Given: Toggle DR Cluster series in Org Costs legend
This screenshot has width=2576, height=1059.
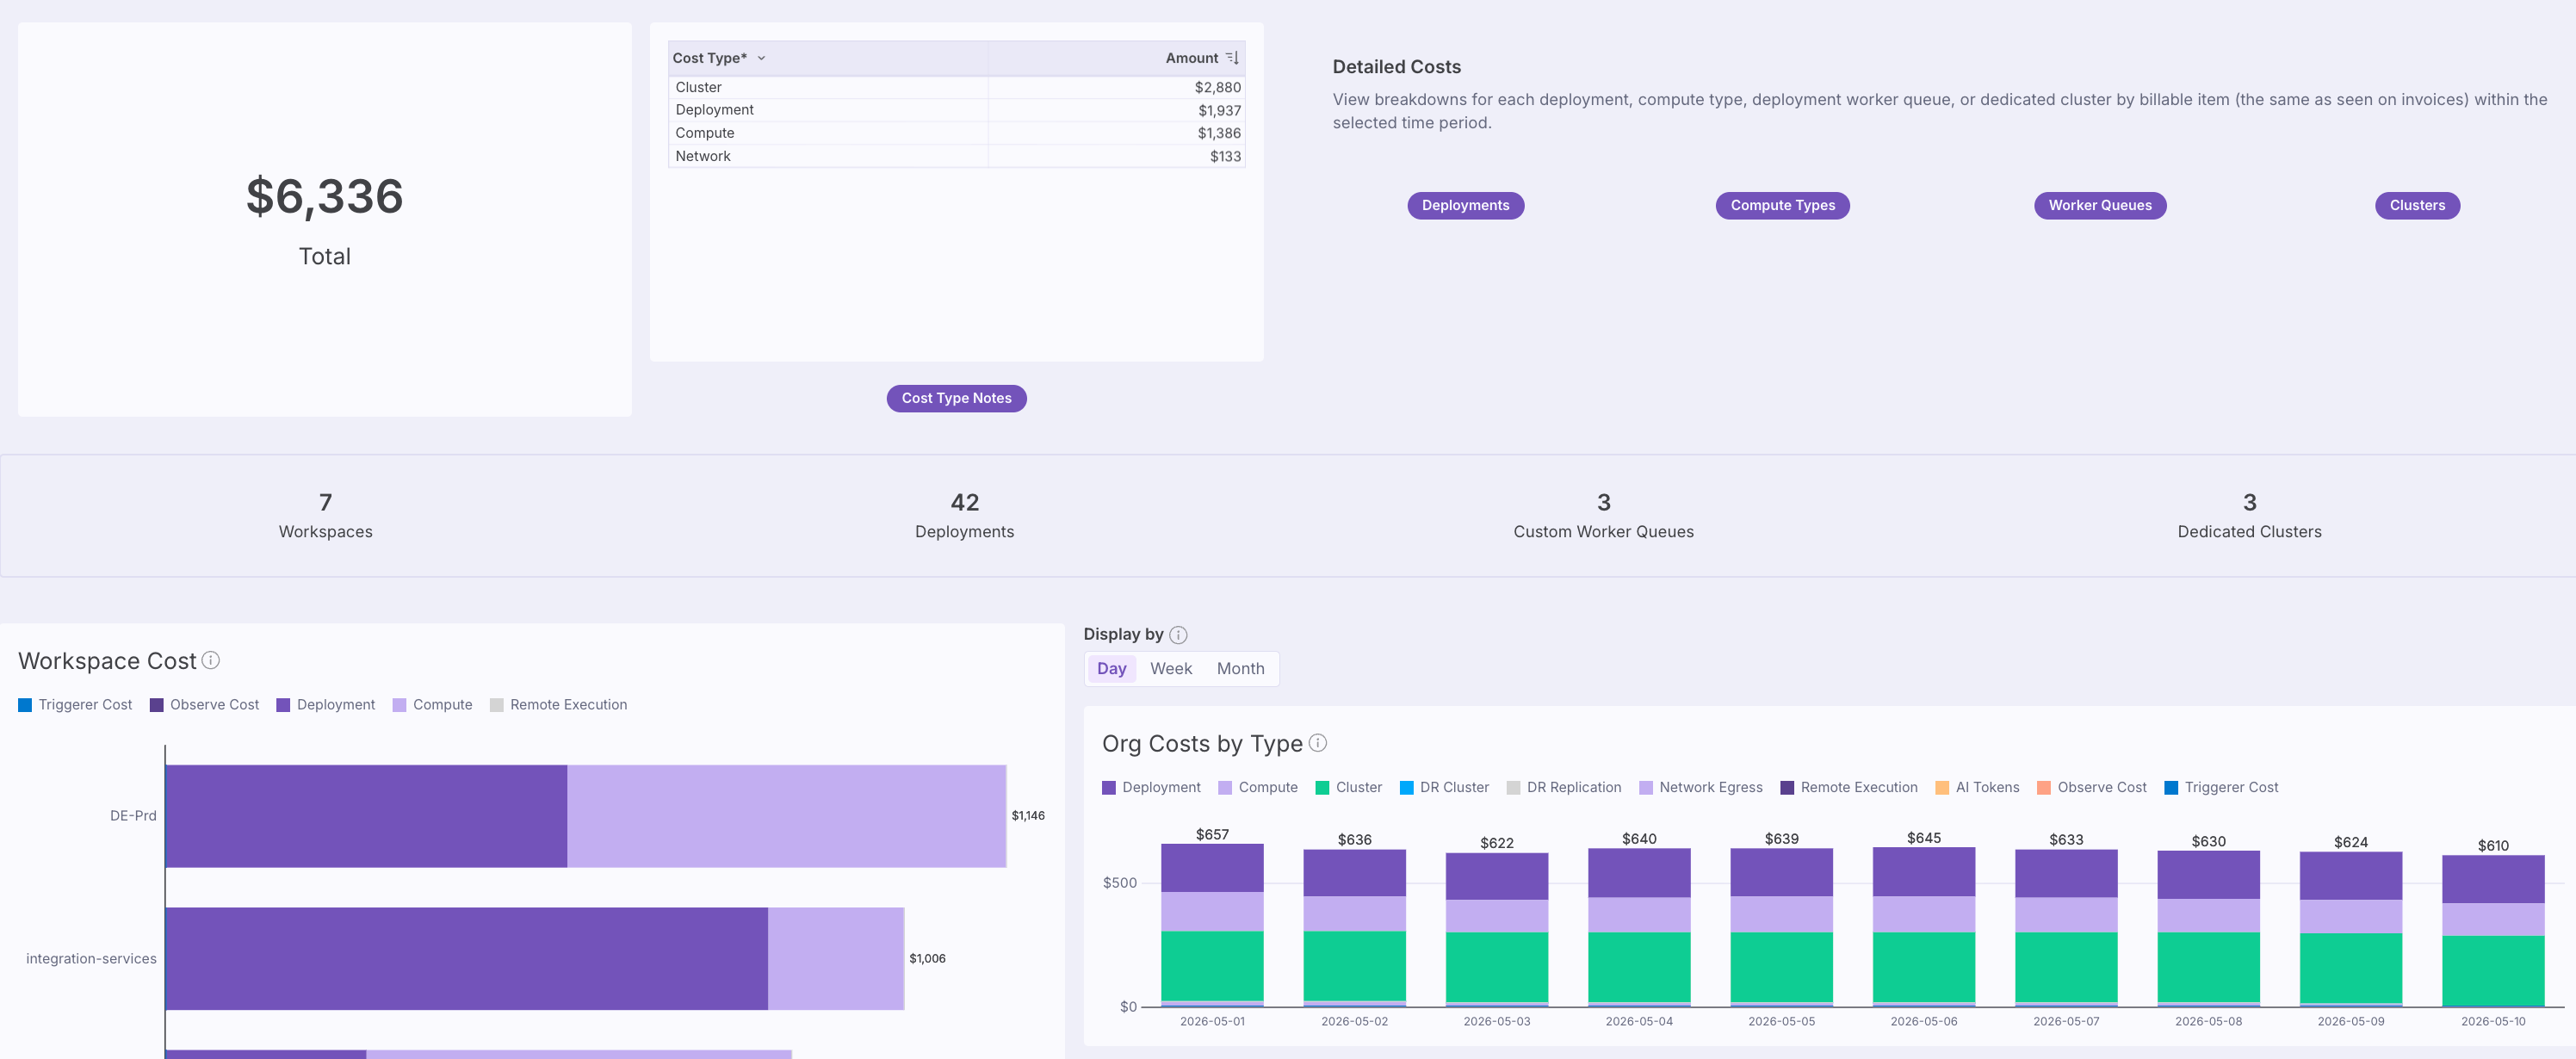Looking at the screenshot, I should [x=1444, y=788].
